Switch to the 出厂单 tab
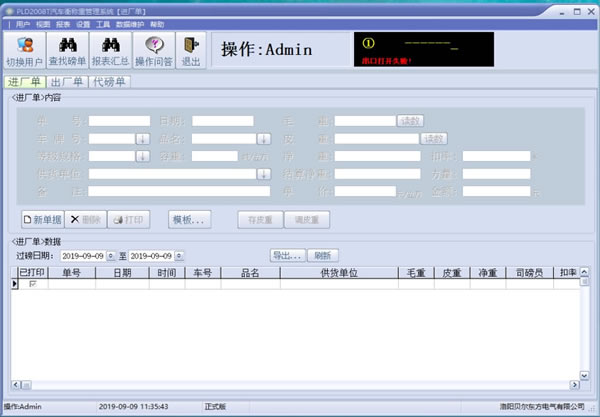 67,82
